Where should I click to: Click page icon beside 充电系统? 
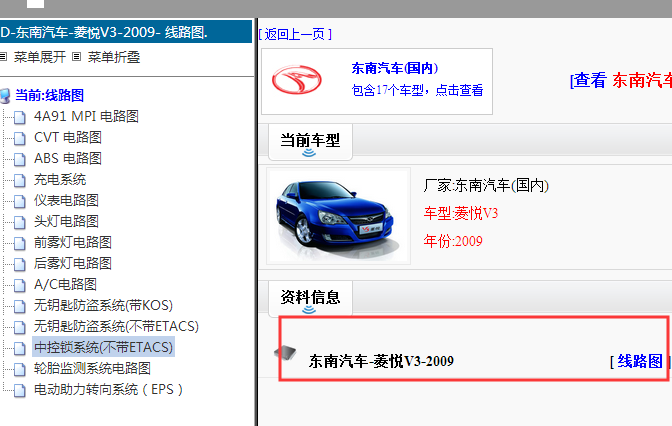click(x=20, y=180)
